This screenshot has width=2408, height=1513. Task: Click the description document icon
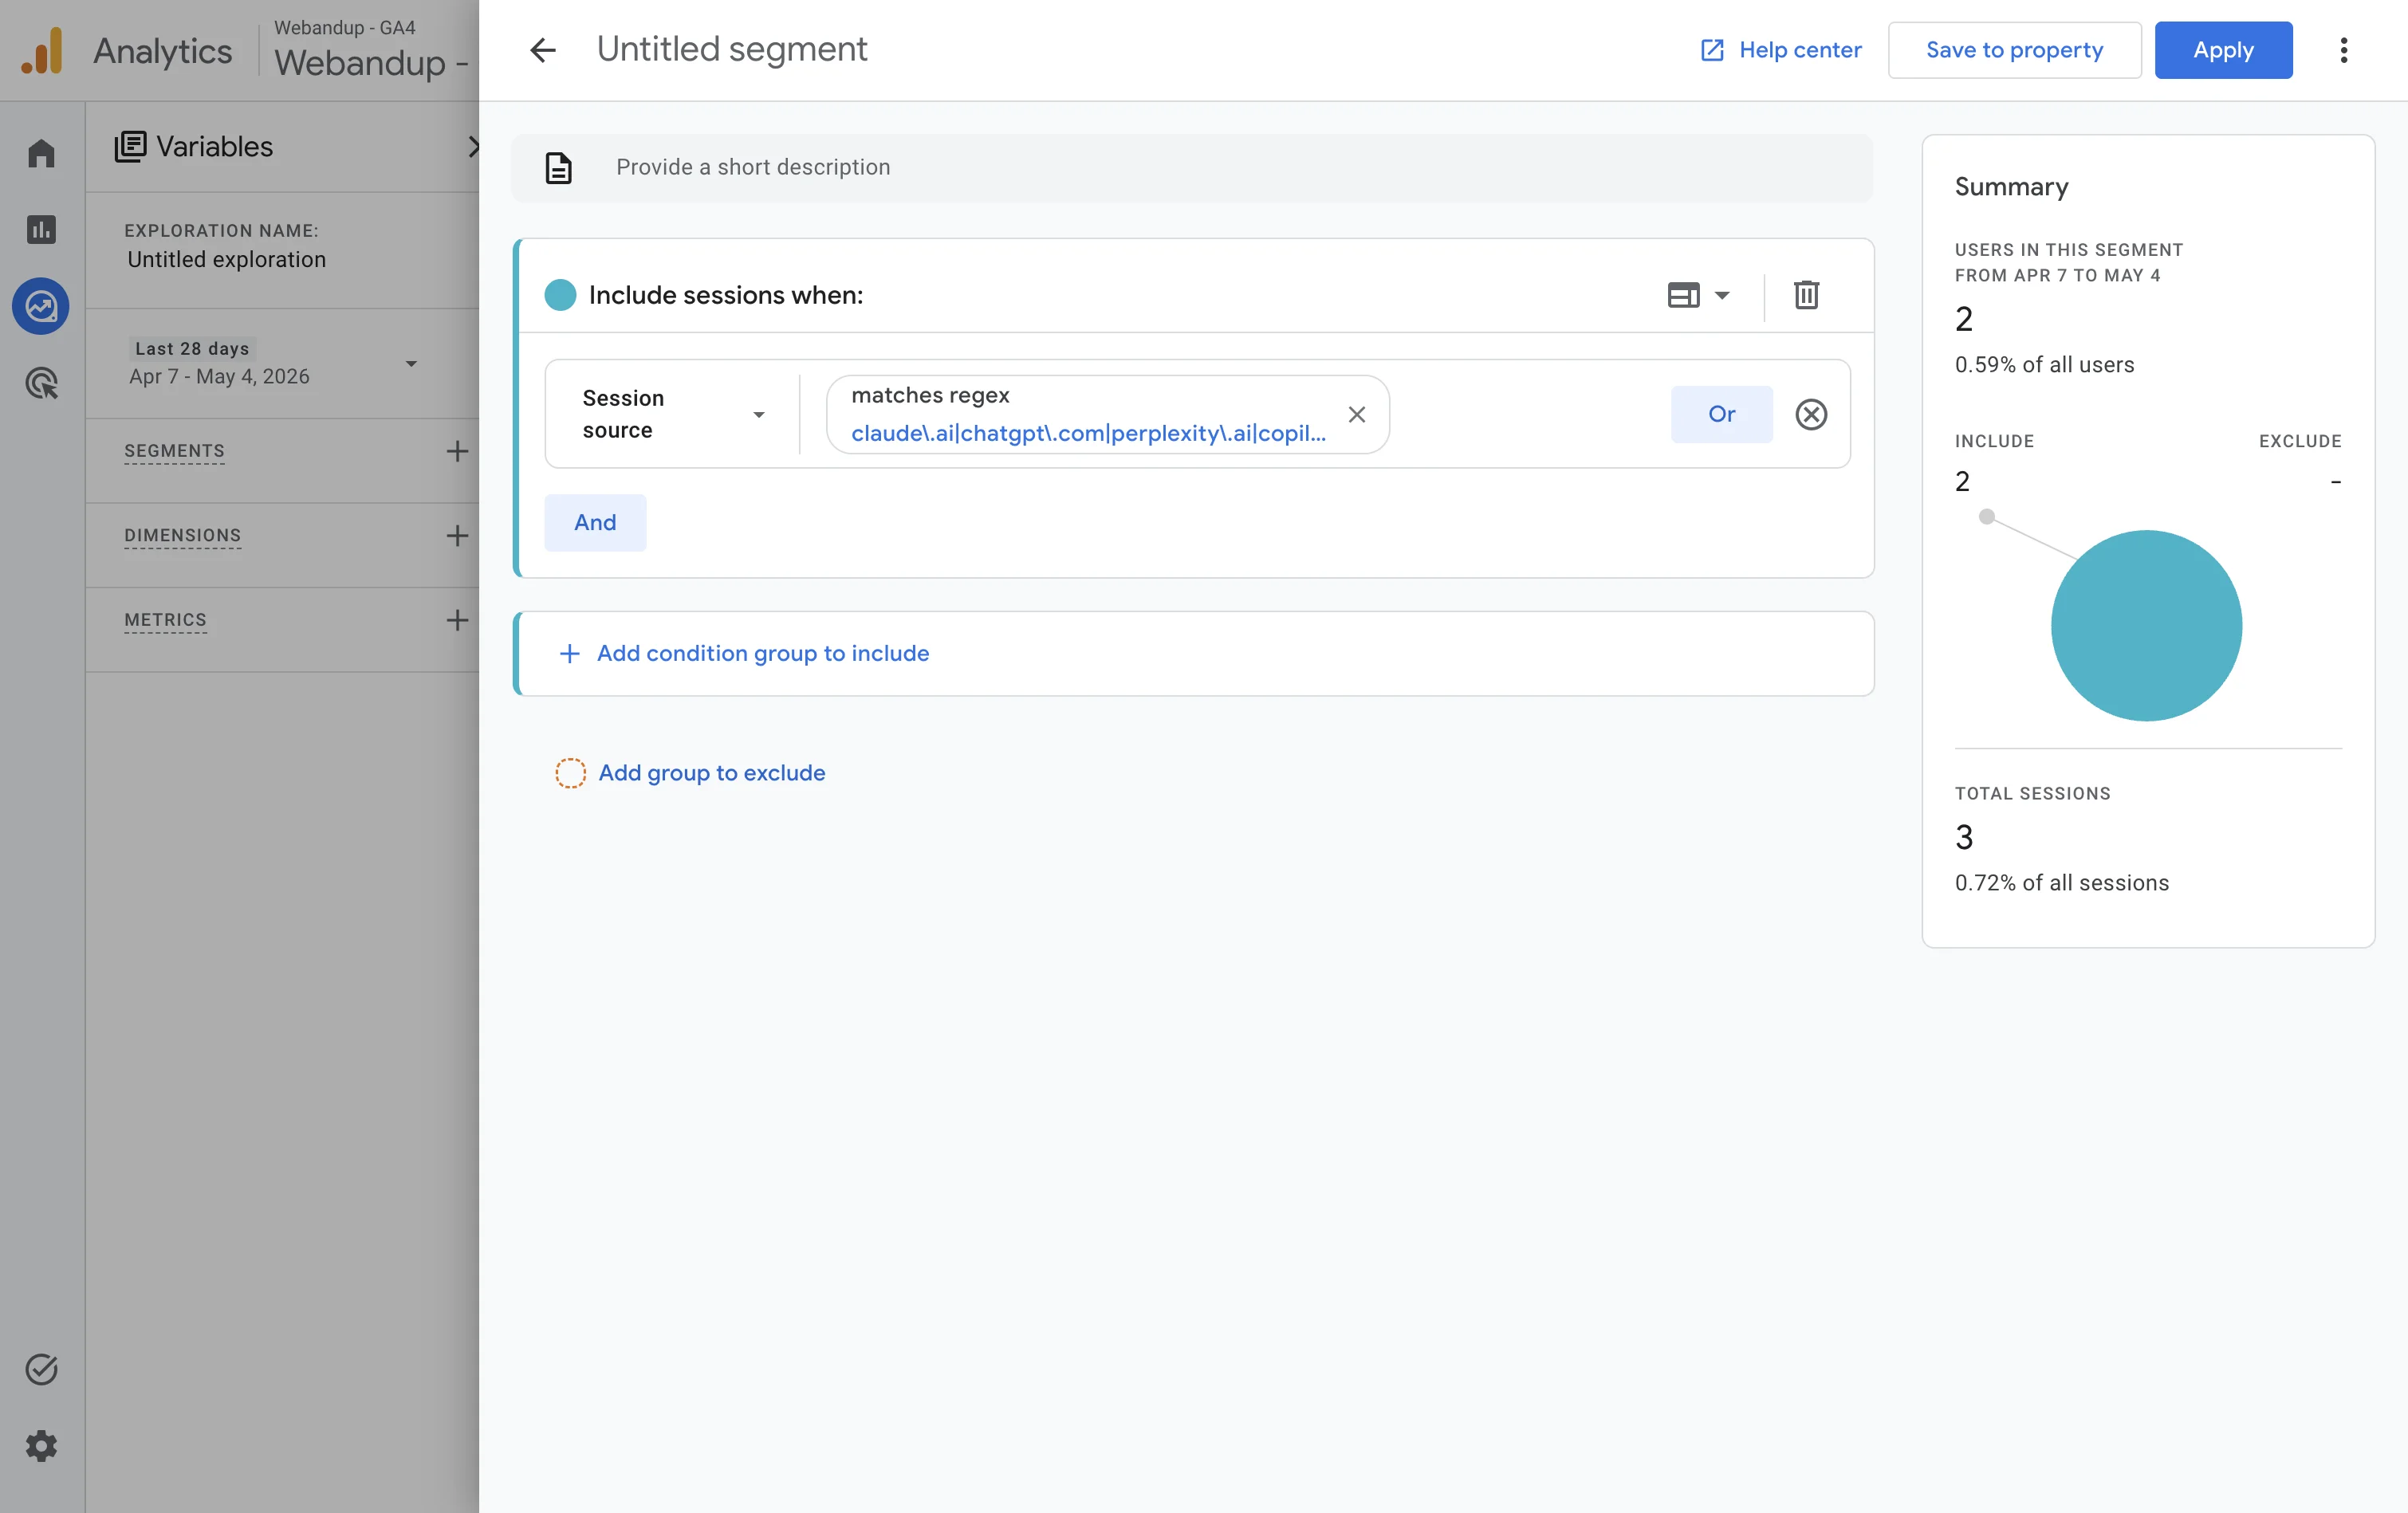pos(559,167)
